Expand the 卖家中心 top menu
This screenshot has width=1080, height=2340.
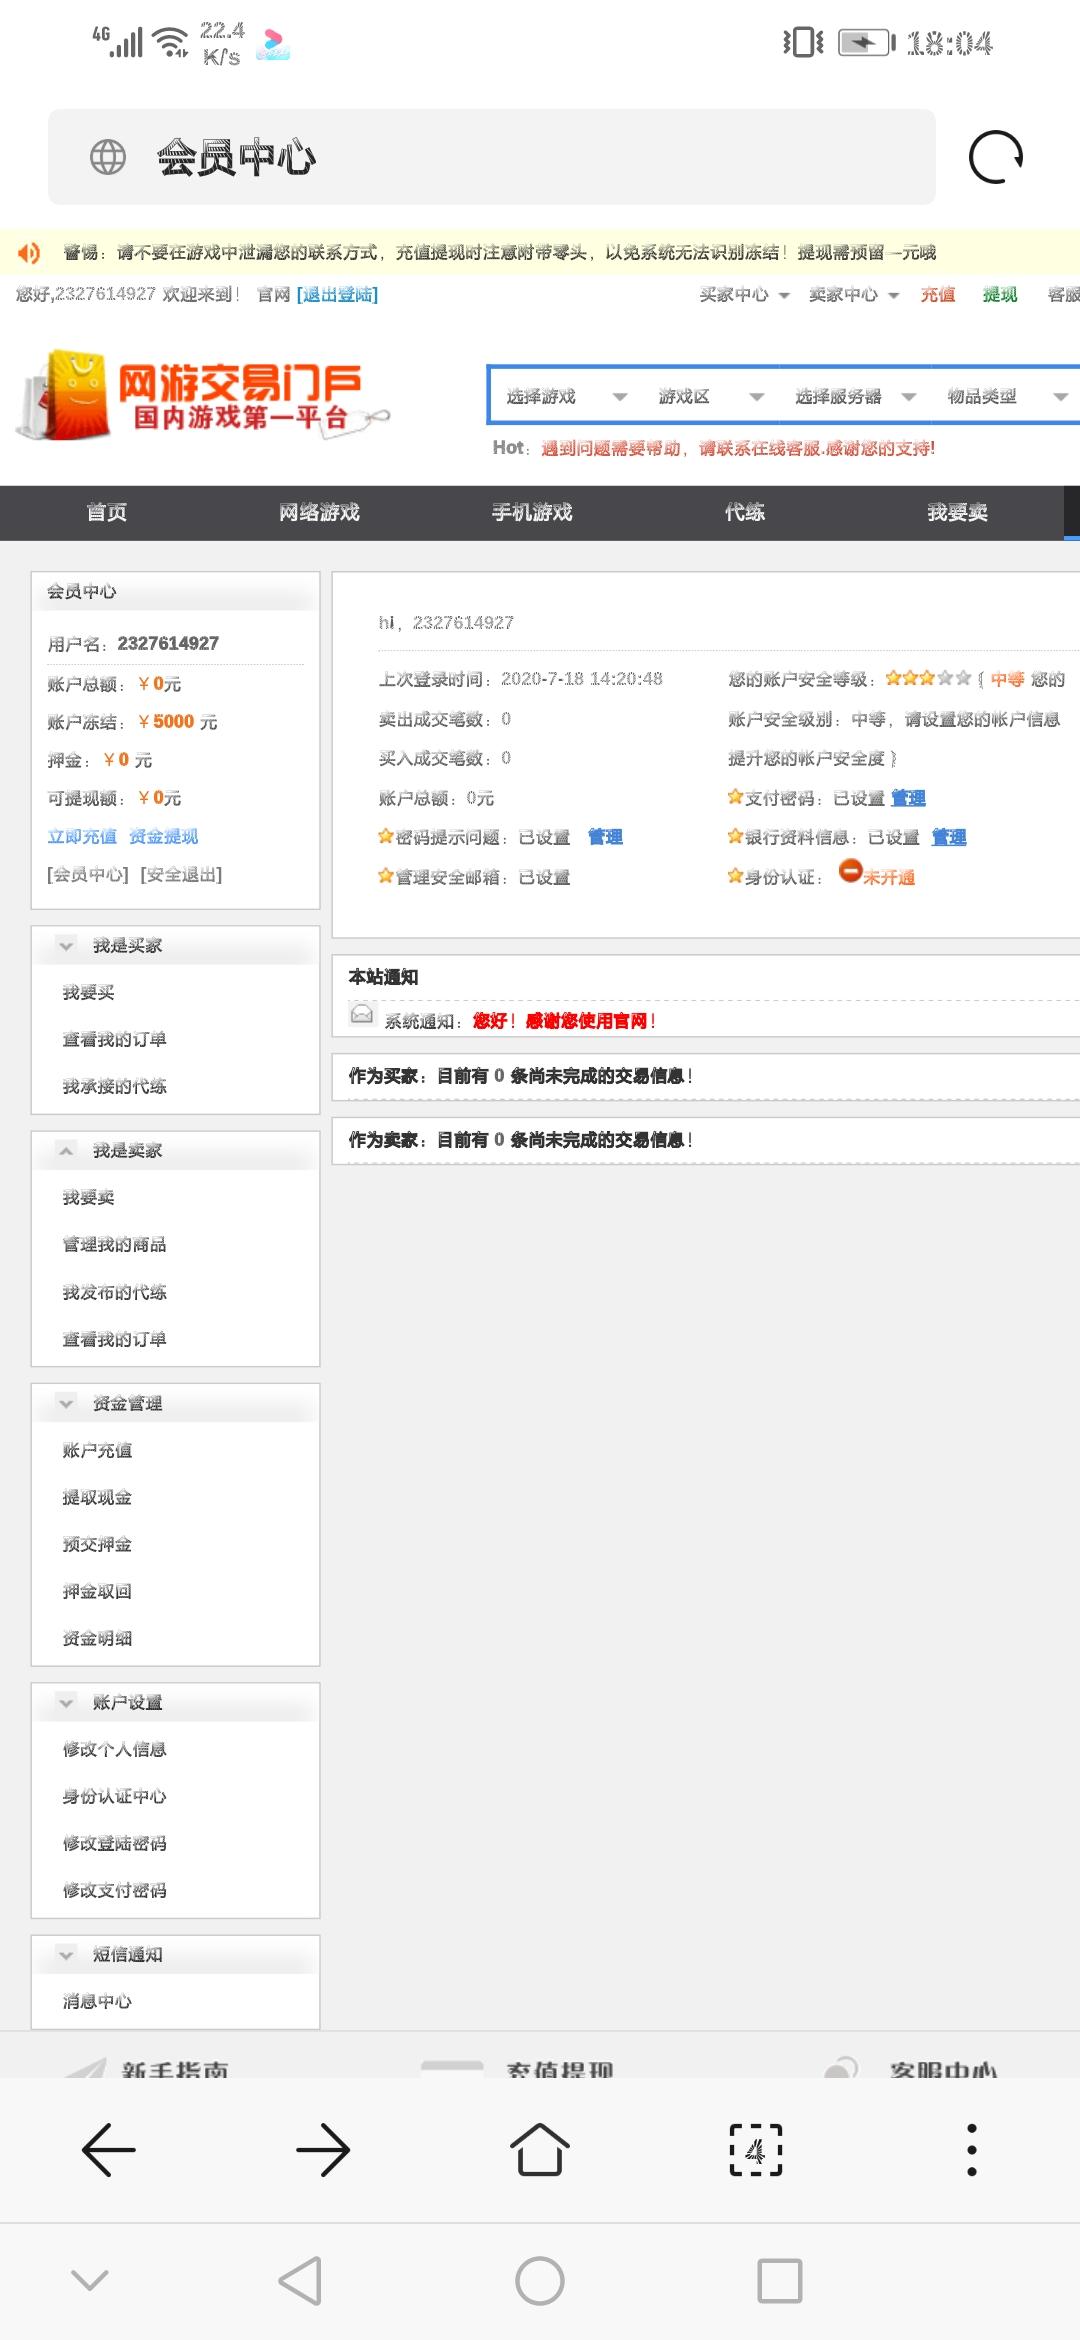pos(854,294)
